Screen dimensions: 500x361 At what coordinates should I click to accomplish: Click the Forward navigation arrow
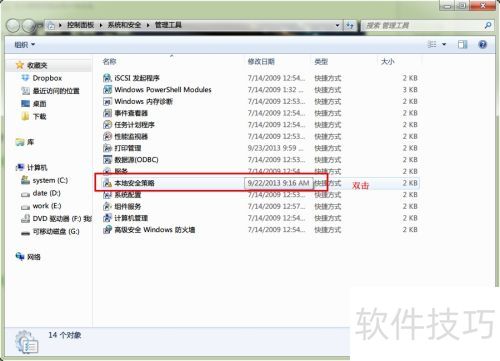click(28, 26)
